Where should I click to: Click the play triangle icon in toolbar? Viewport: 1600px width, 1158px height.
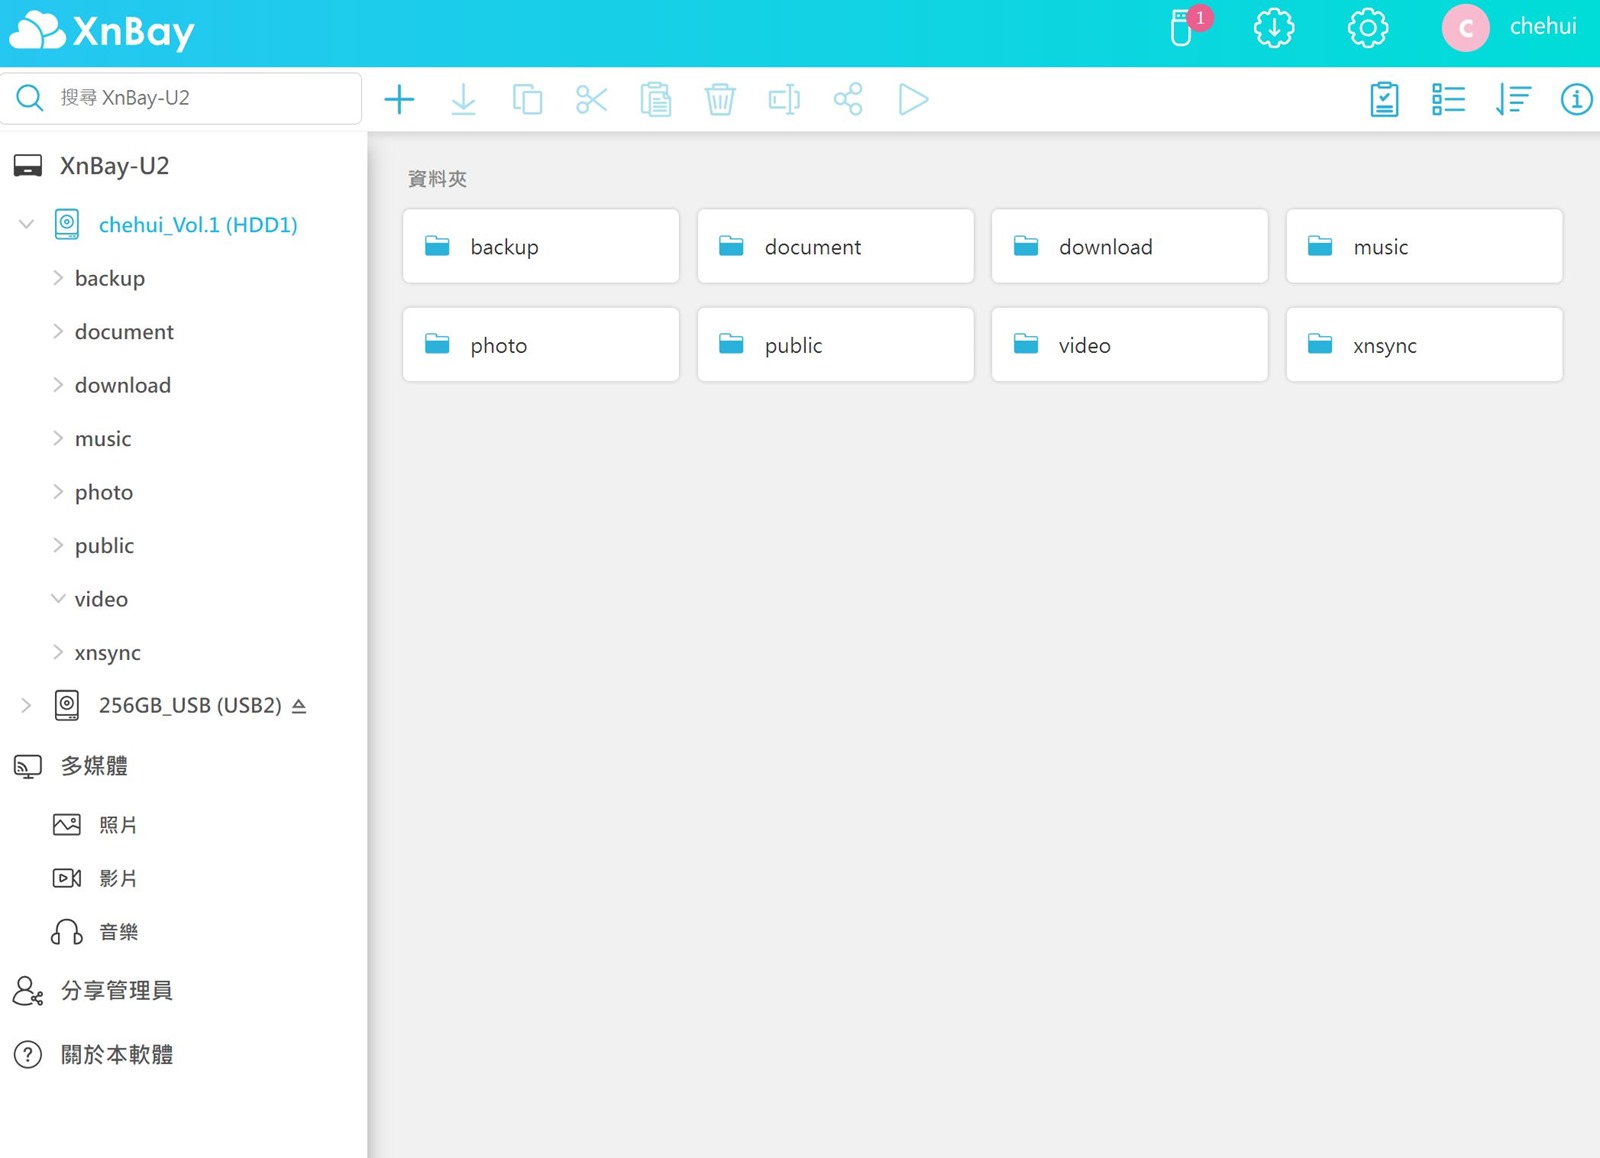913,99
